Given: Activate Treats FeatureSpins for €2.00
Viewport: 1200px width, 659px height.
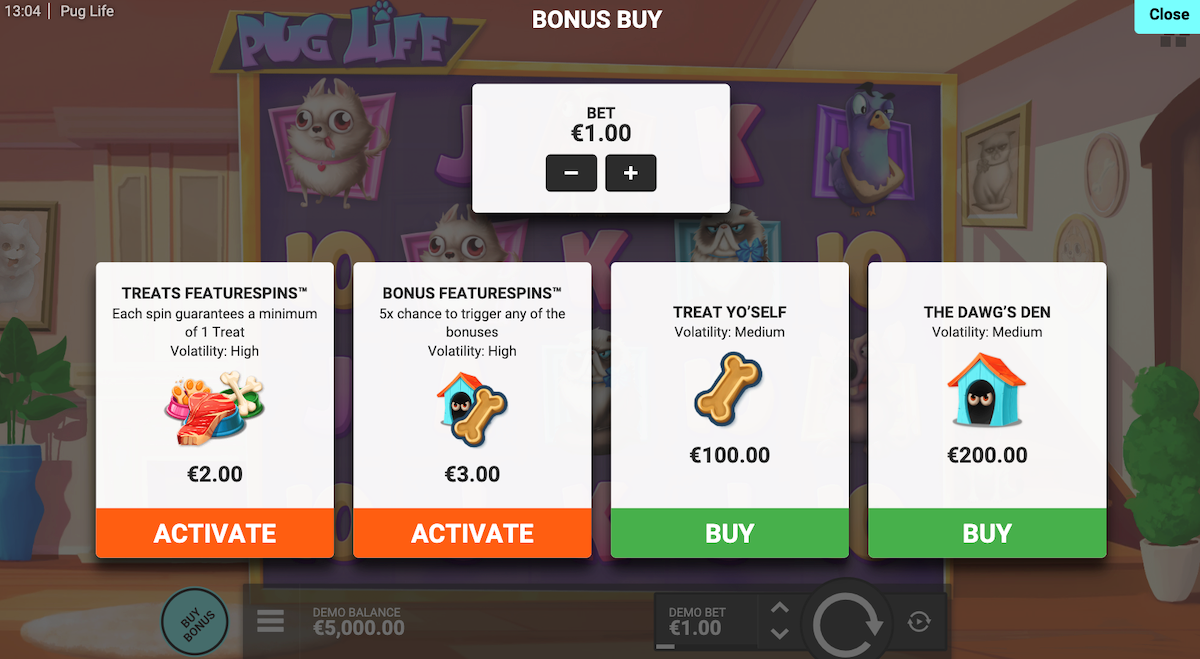Looking at the screenshot, I should tap(215, 533).
